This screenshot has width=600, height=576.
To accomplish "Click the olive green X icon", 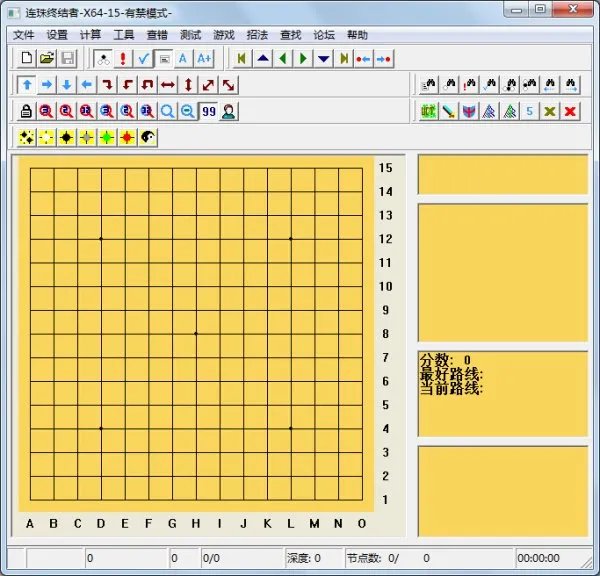I will coord(550,111).
